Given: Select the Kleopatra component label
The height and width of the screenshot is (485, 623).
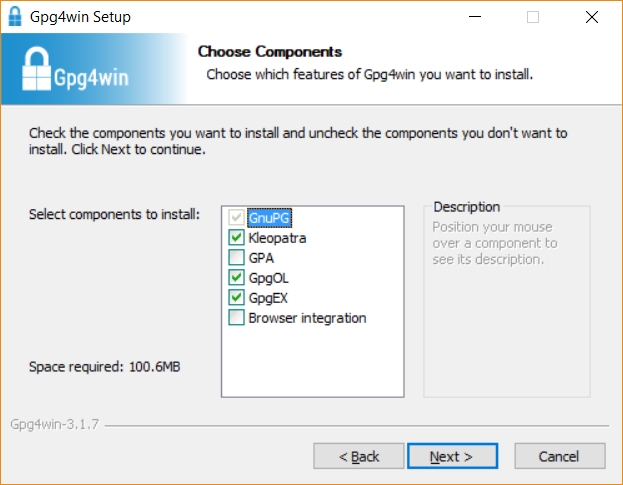Looking at the screenshot, I should 277,238.
